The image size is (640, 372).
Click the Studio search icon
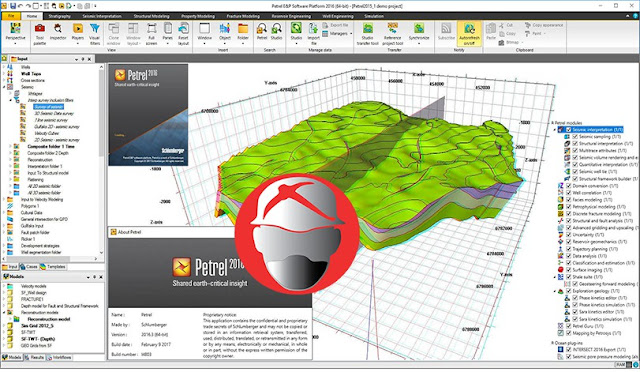276,32
